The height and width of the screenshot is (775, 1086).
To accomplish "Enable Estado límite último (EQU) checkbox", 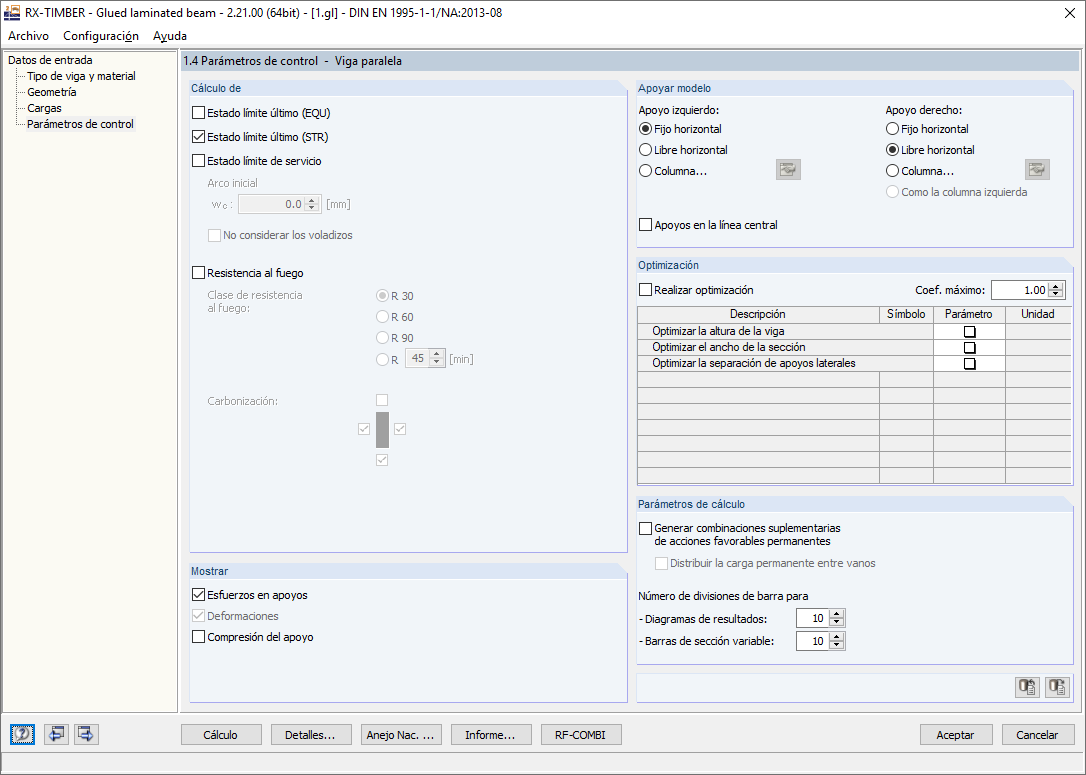I will tap(198, 113).
